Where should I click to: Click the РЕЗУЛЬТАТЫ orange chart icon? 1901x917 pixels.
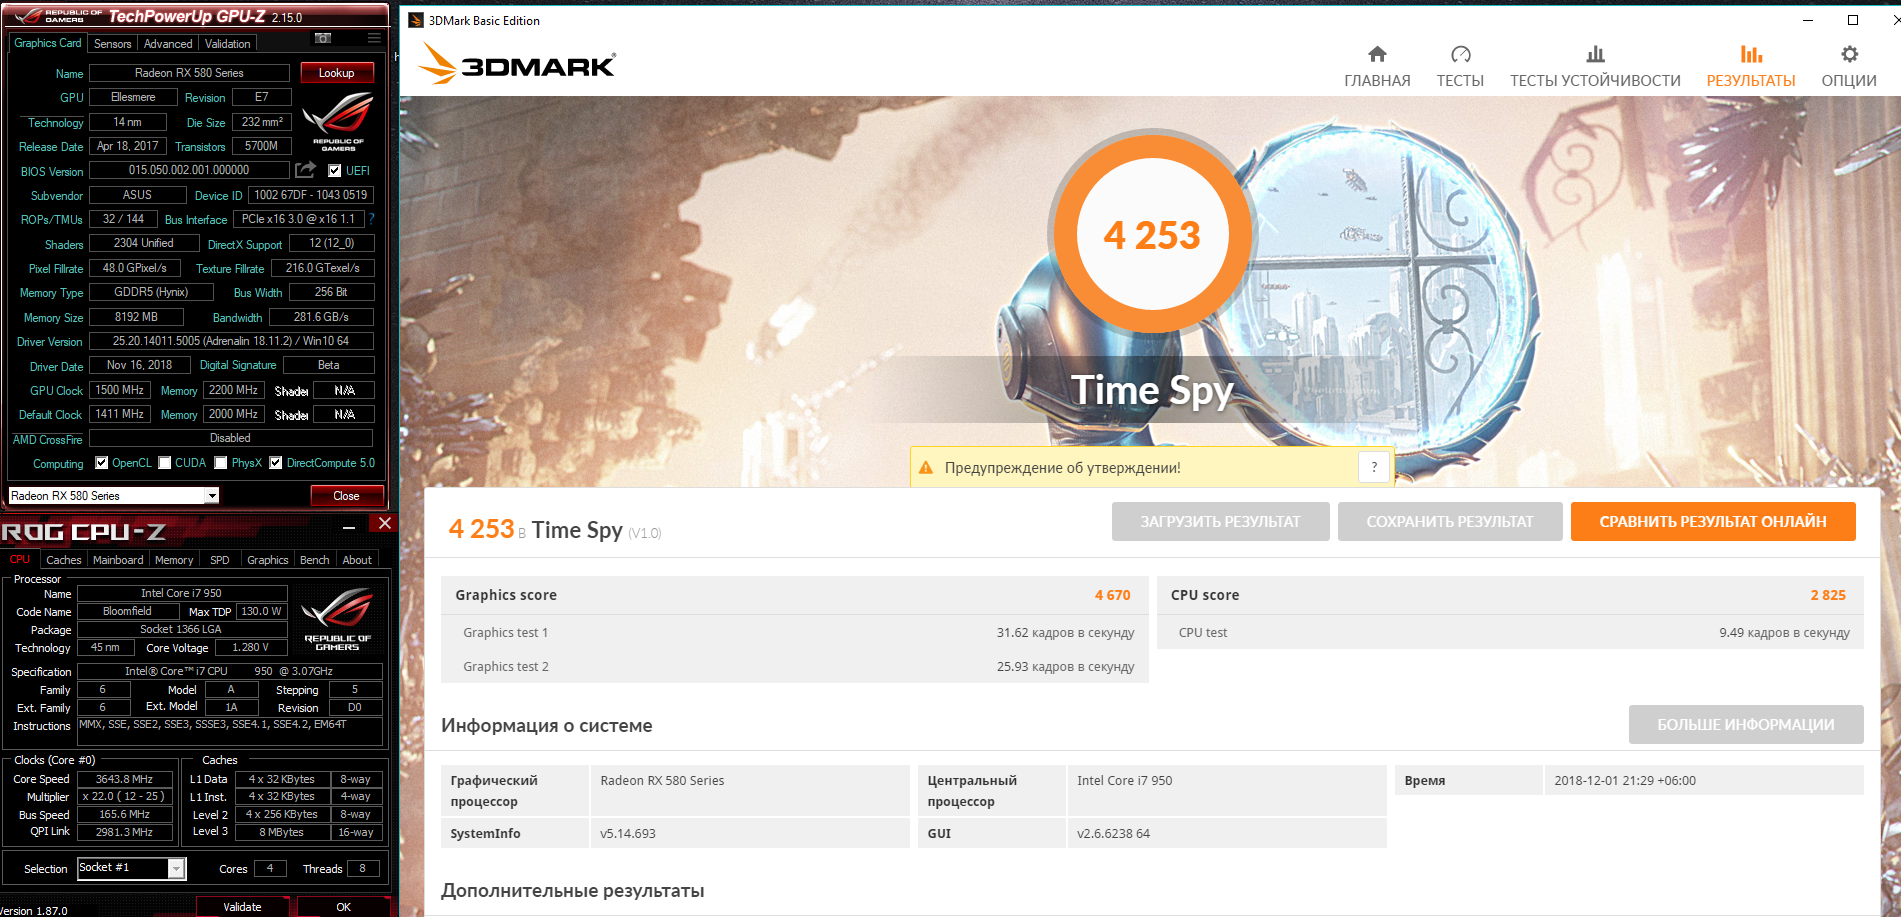point(1751,54)
